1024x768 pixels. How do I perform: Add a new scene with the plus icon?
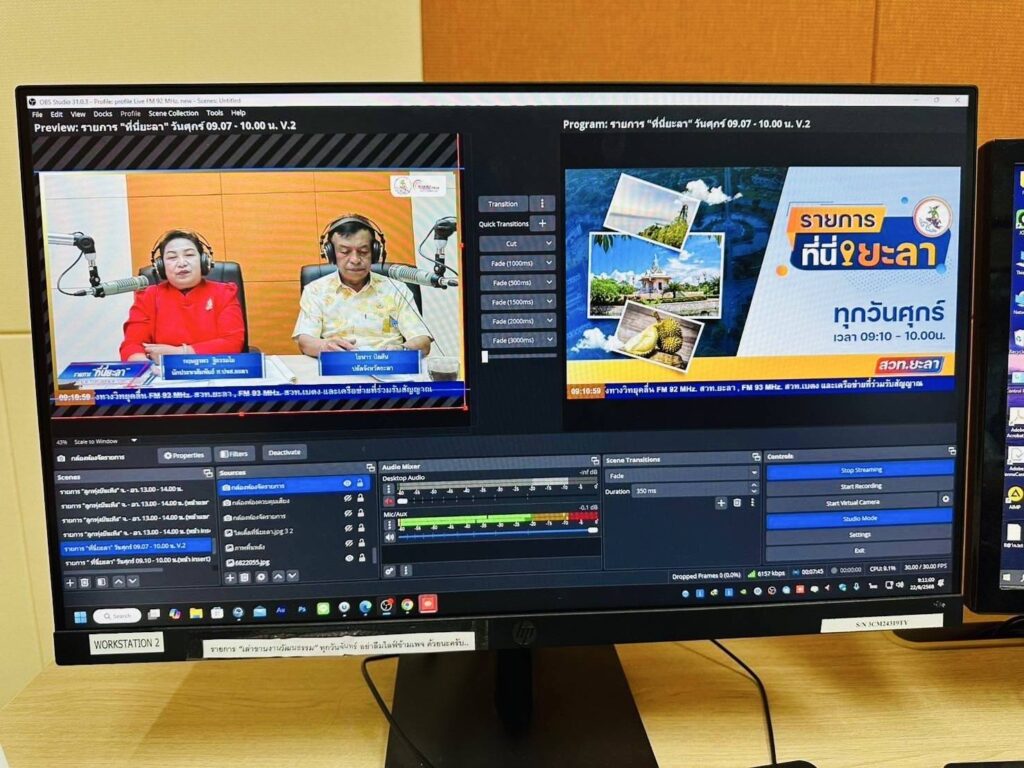tap(70, 581)
